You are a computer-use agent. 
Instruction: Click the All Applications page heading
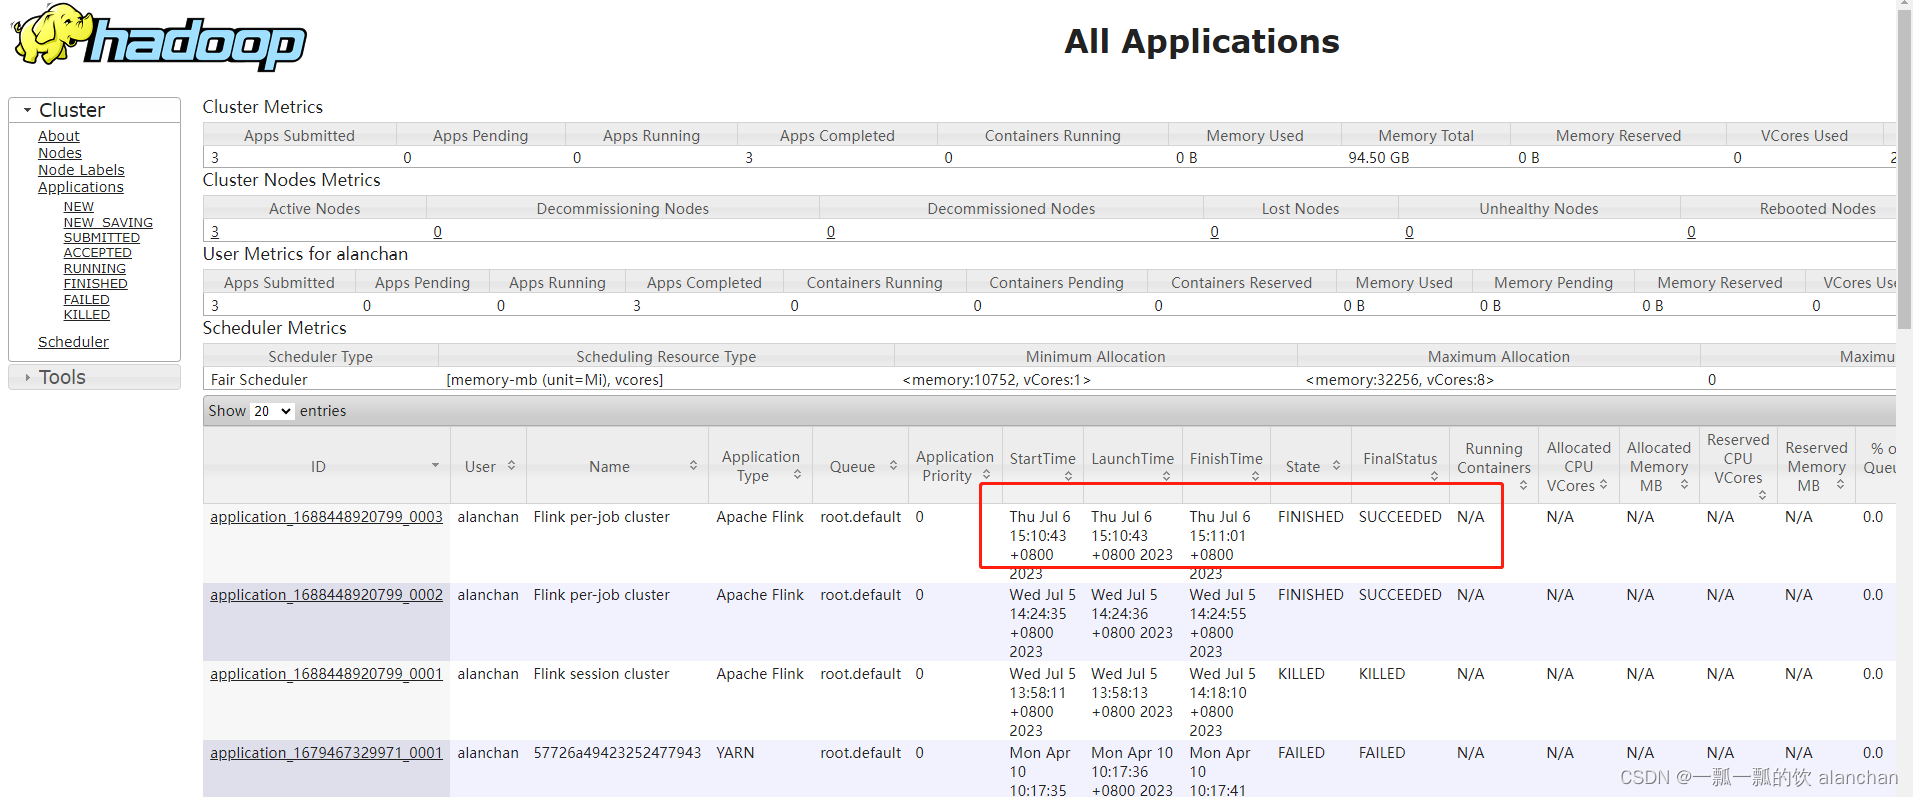click(1201, 41)
